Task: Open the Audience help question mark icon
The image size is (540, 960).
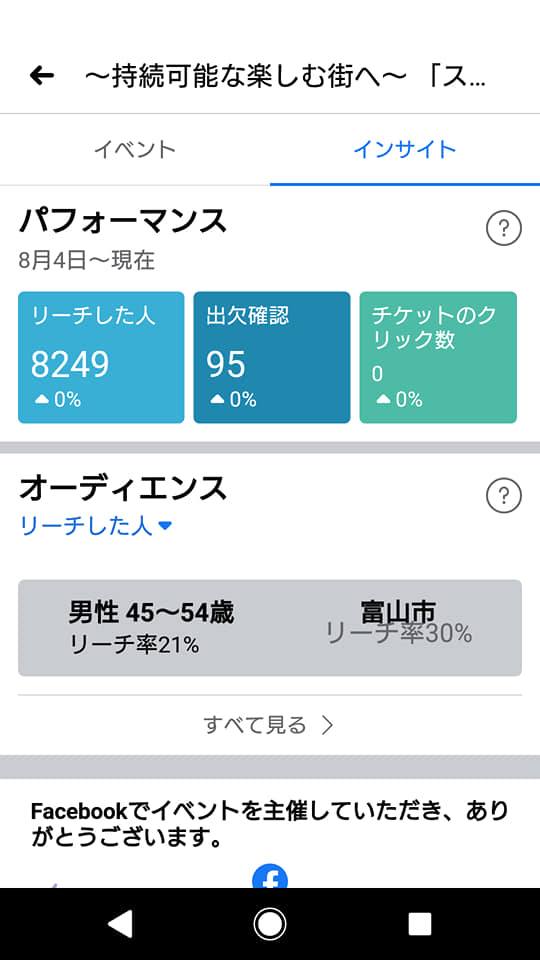Action: [503, 495]
